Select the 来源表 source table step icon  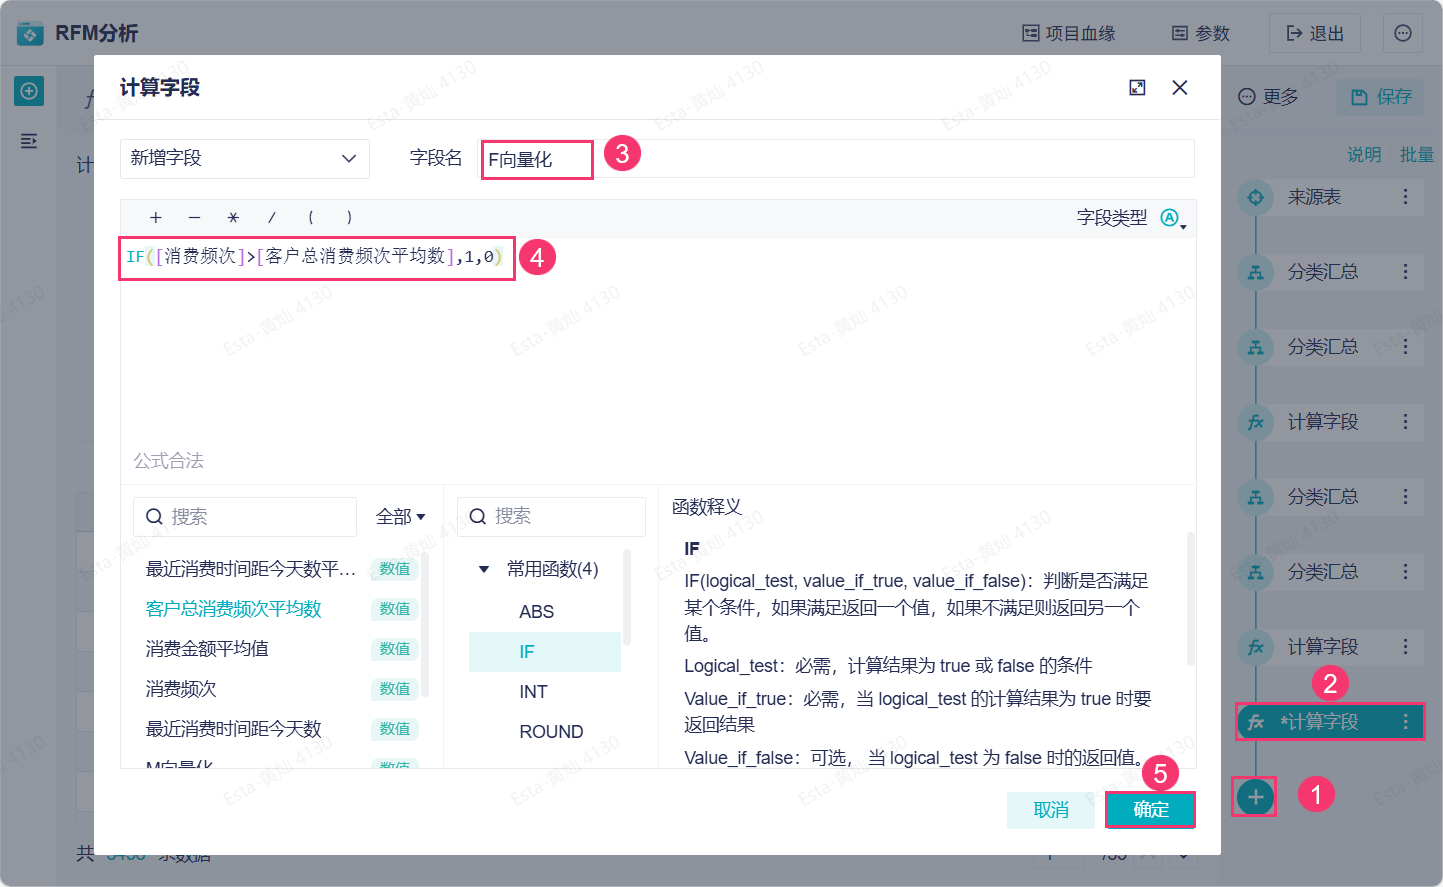tap(1256, 197)
